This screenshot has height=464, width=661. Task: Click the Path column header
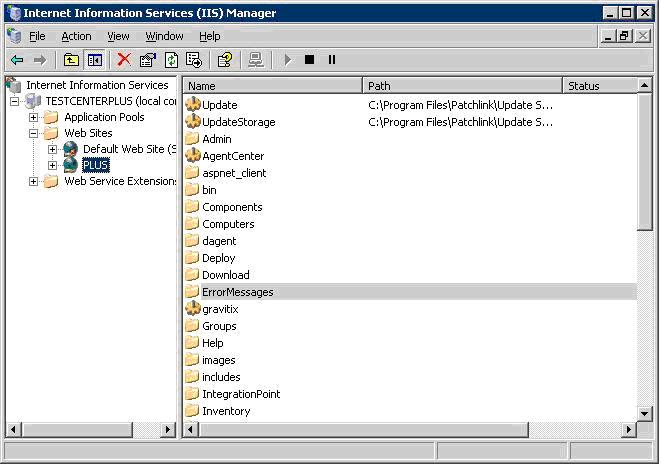click(x=460, y=86)
